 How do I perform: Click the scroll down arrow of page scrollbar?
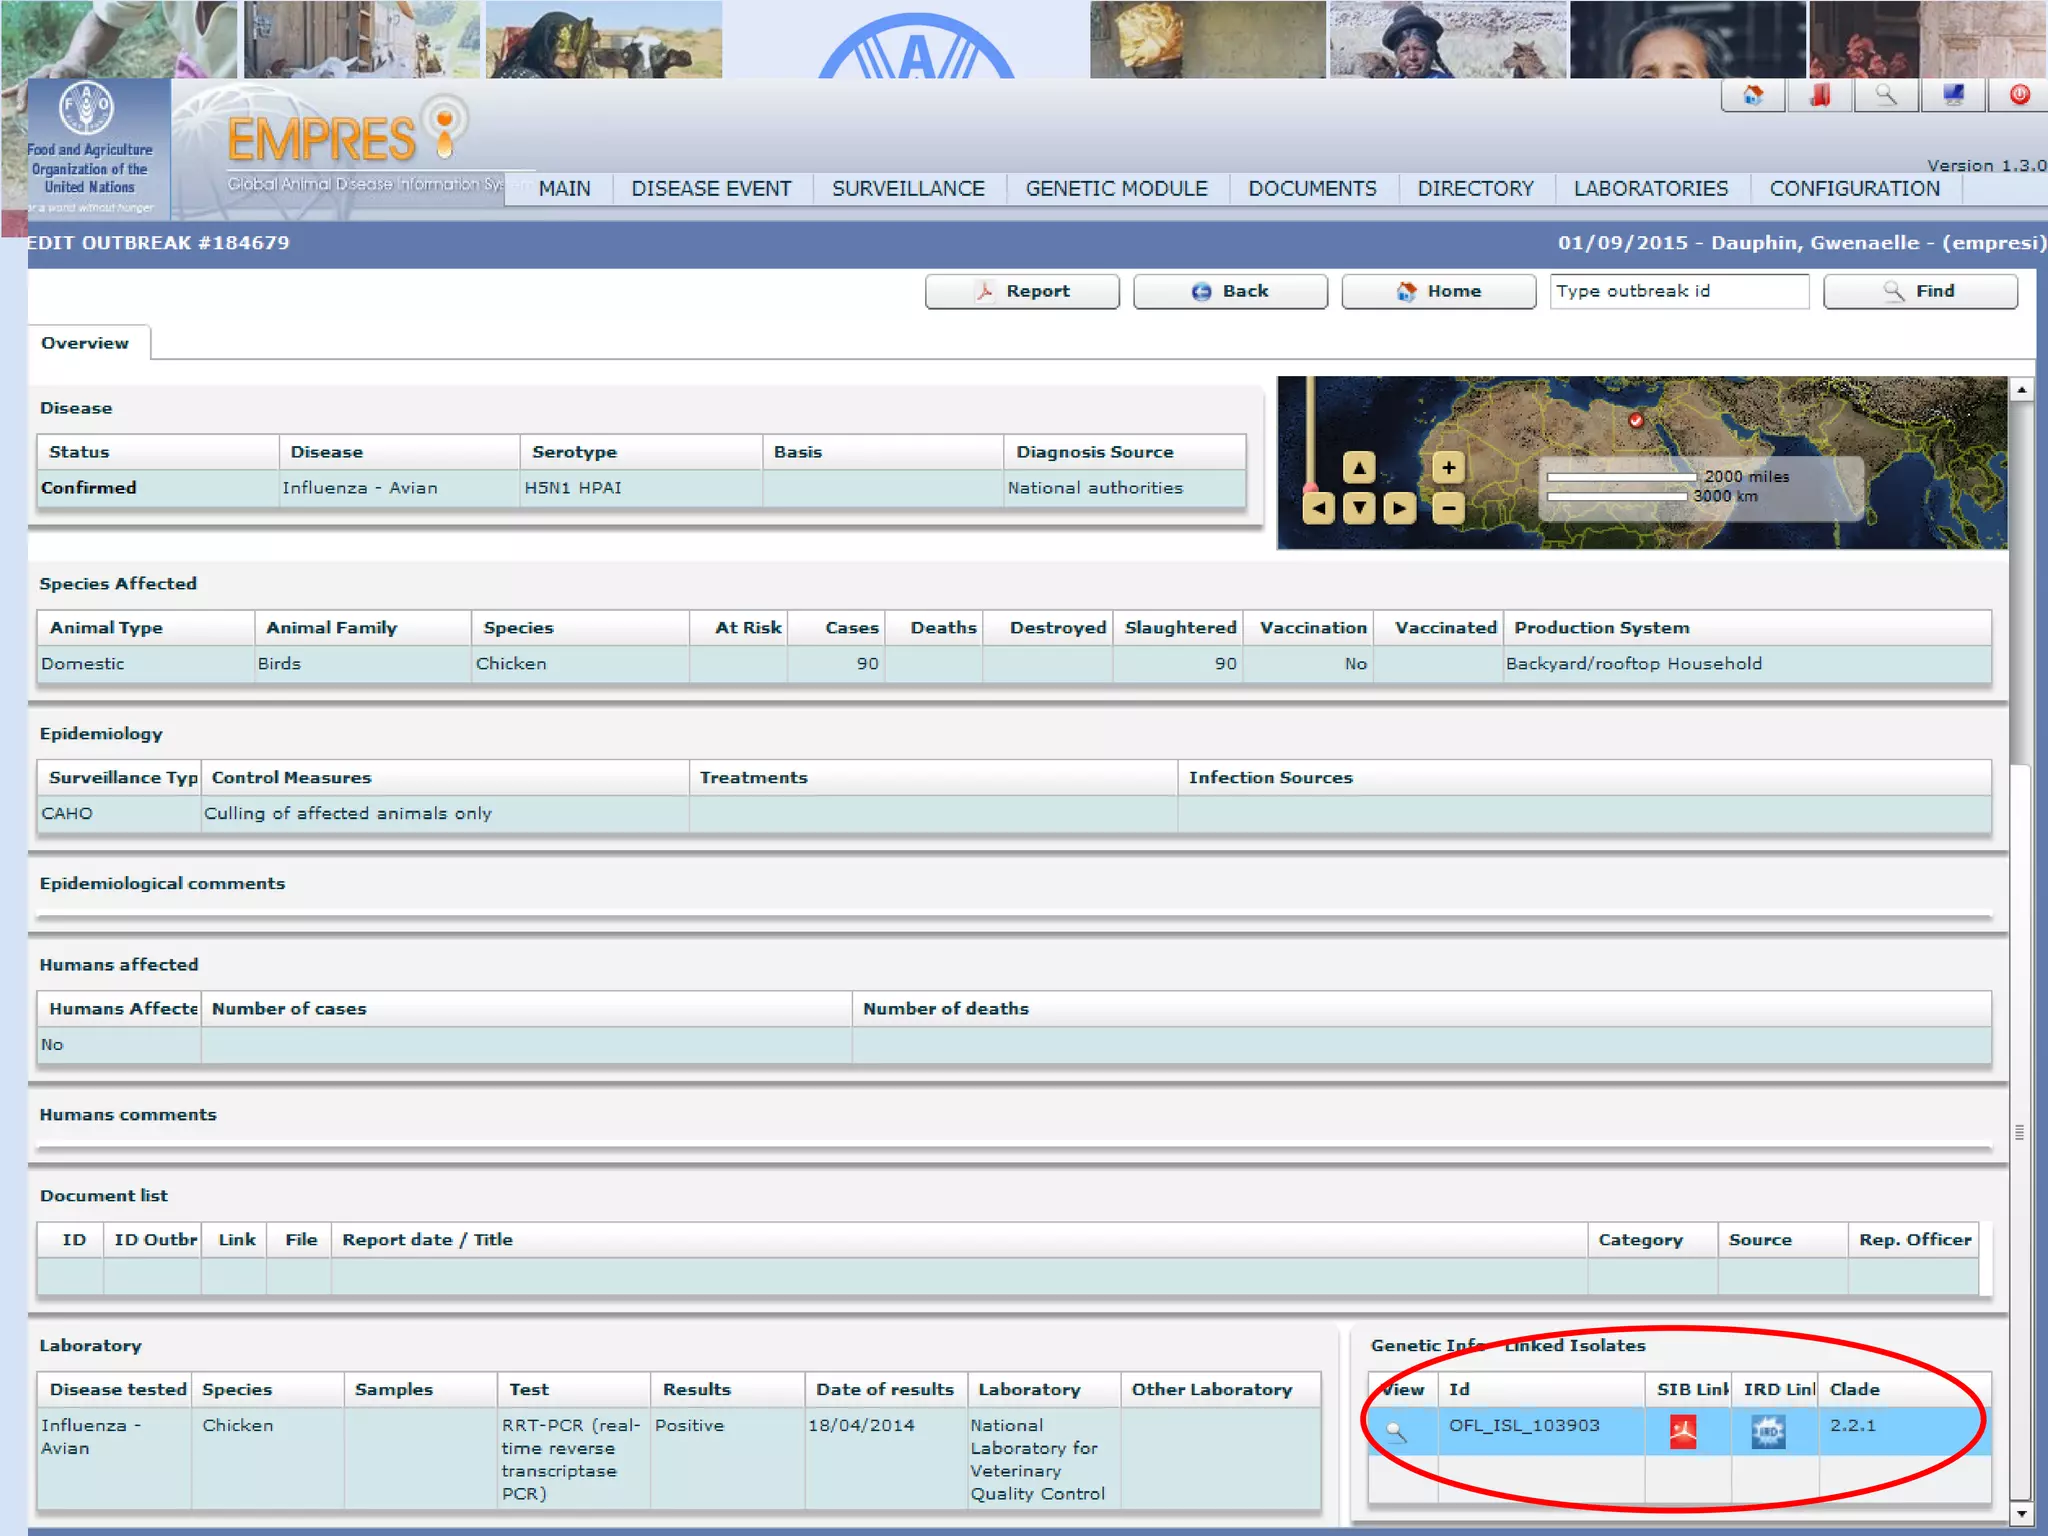pyautogui.click(x=2021, y=1513)
